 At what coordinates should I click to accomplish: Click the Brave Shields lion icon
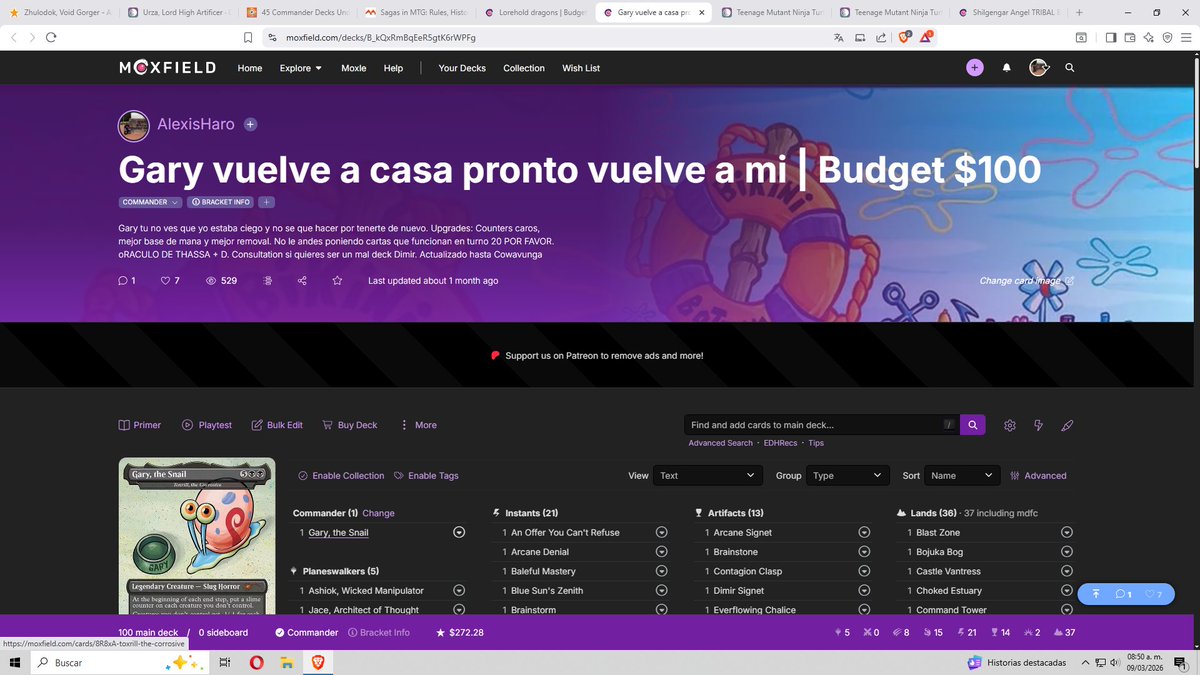tap(904, 36)
